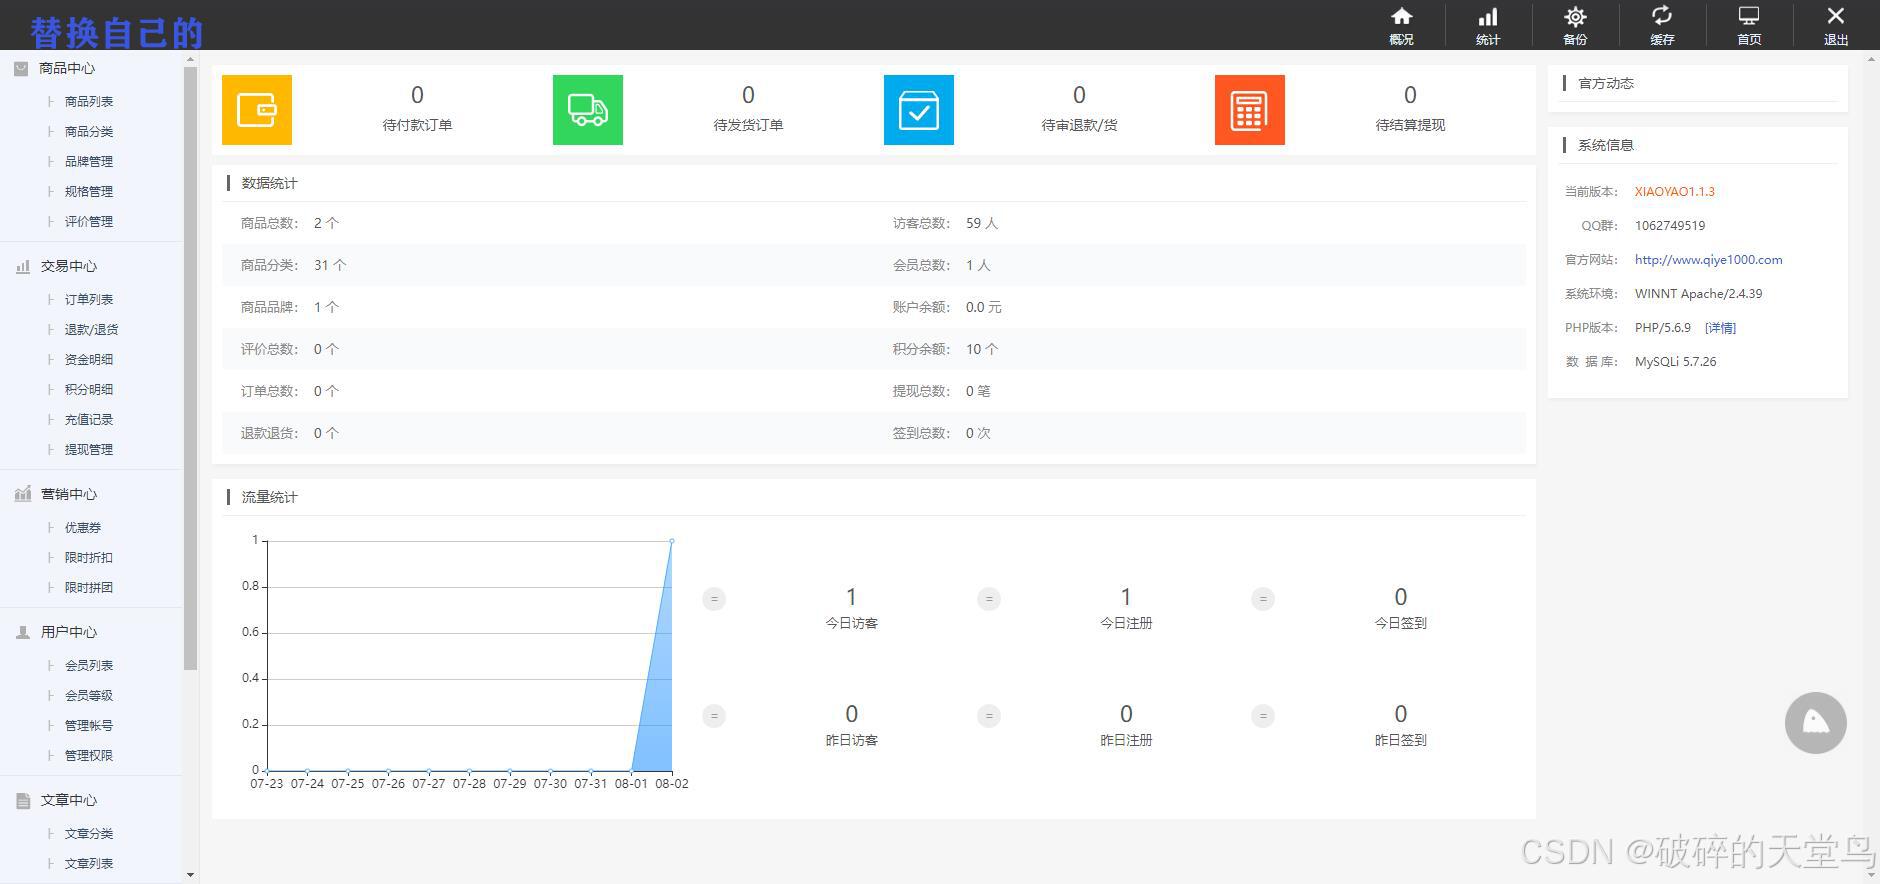Click the XIAOYAO1.1.3 version text
Screen dimensions: 1880x884
(1674, 191)
